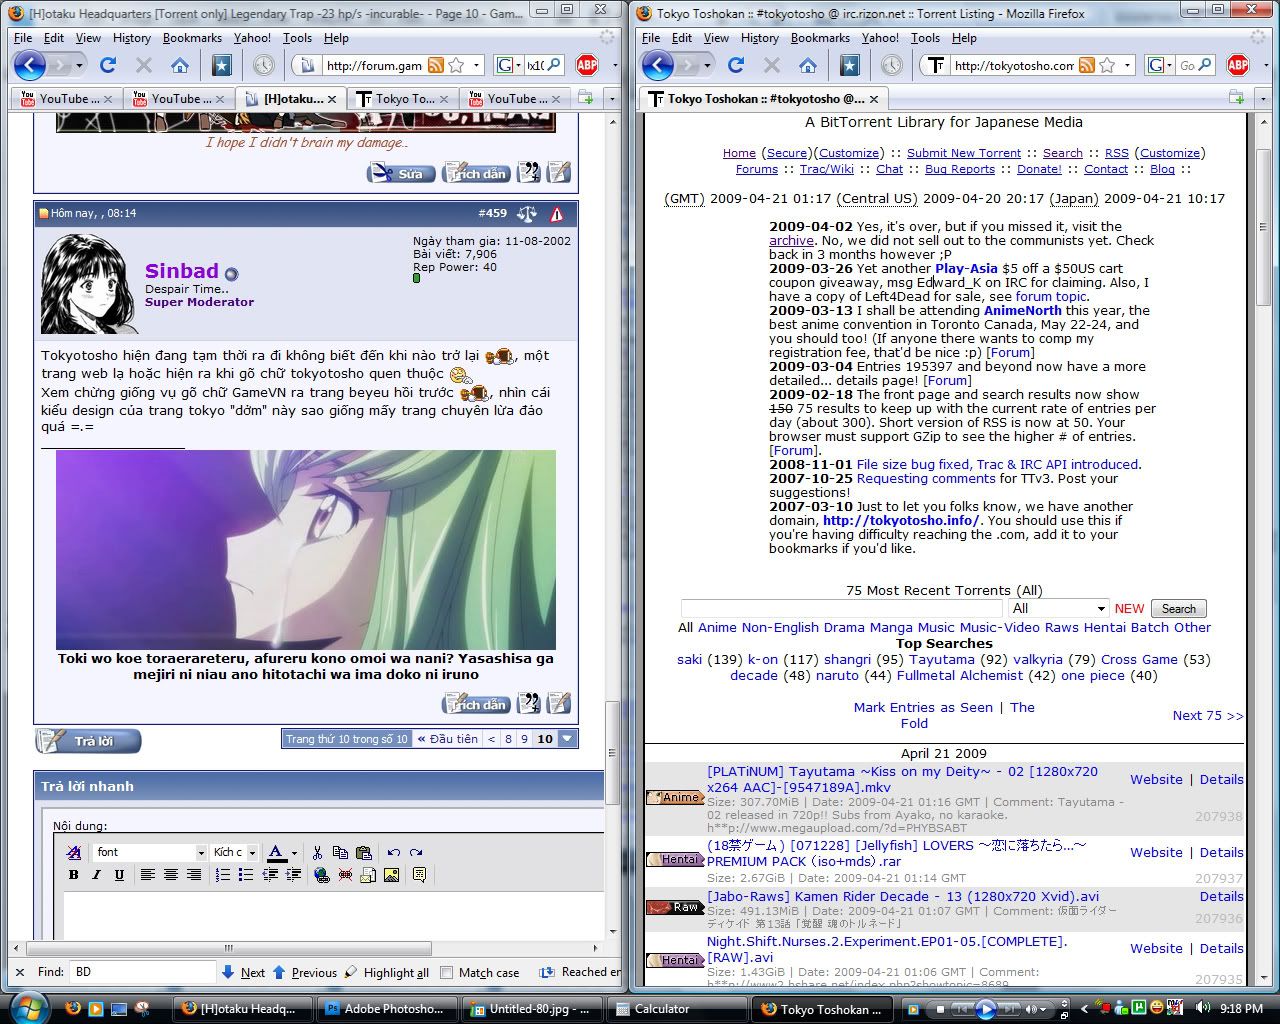Open the page jump dropdown next to page 10

567,739
